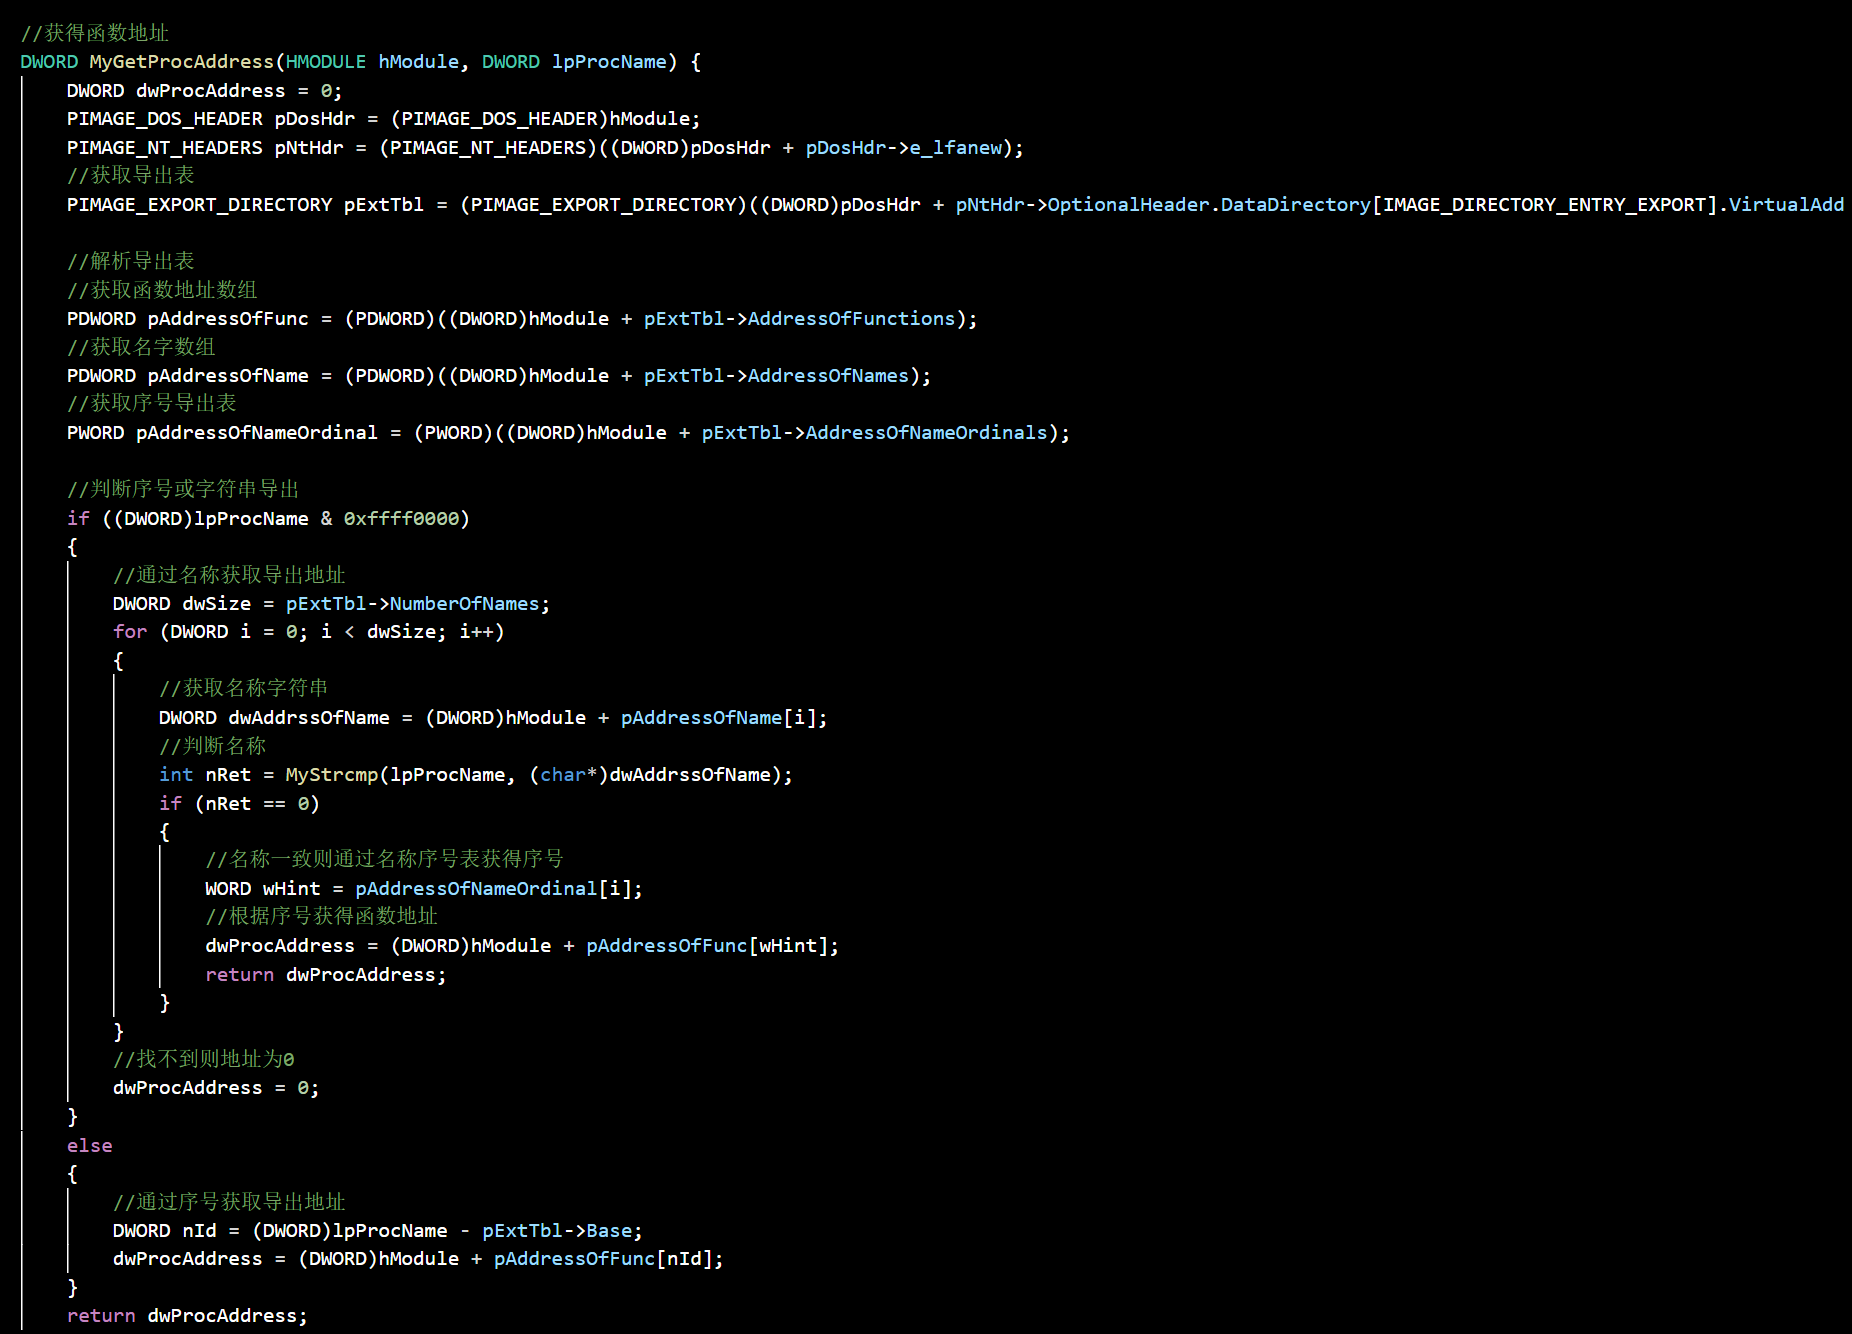Click nId in the DWORD nId declaration
Image resolution: width=1852 pixels, height=1334 pixels.
pos(199,1231)
